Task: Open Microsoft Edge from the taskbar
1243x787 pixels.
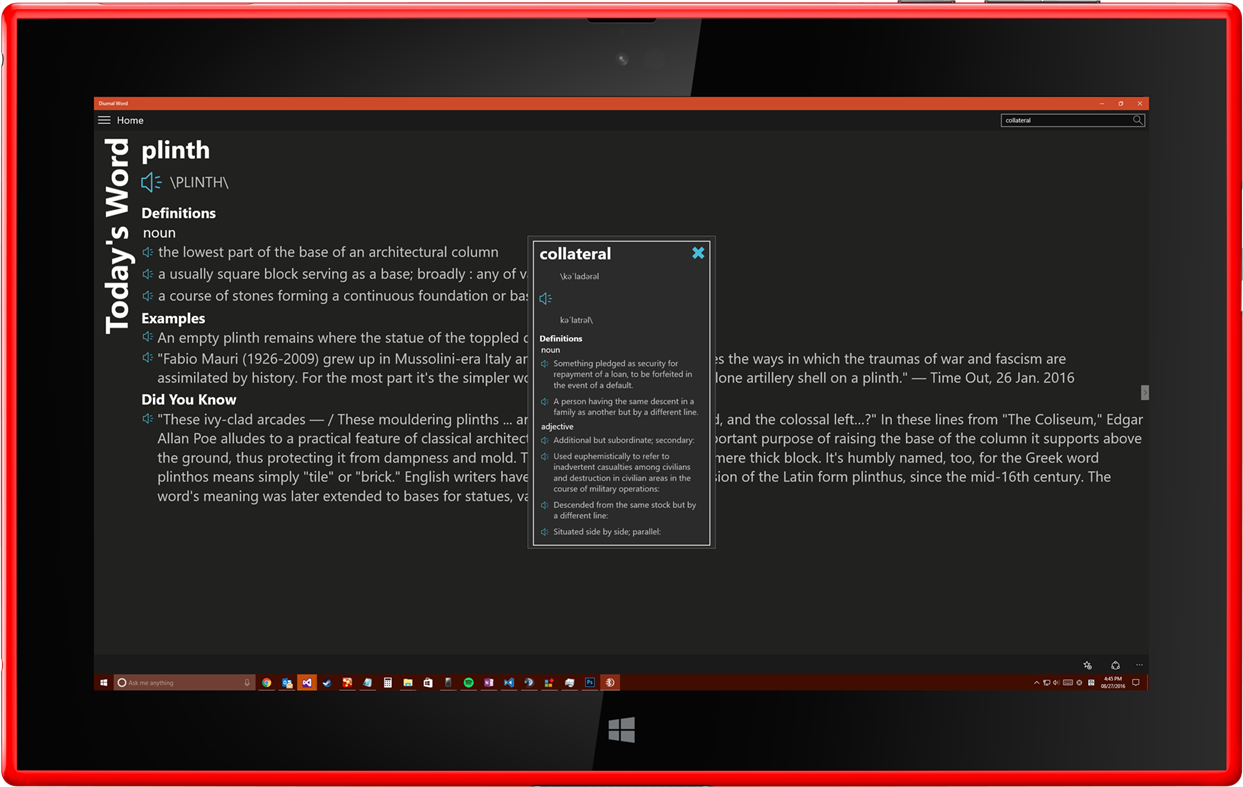Action: pyautogui.click(x=528, y=682)
